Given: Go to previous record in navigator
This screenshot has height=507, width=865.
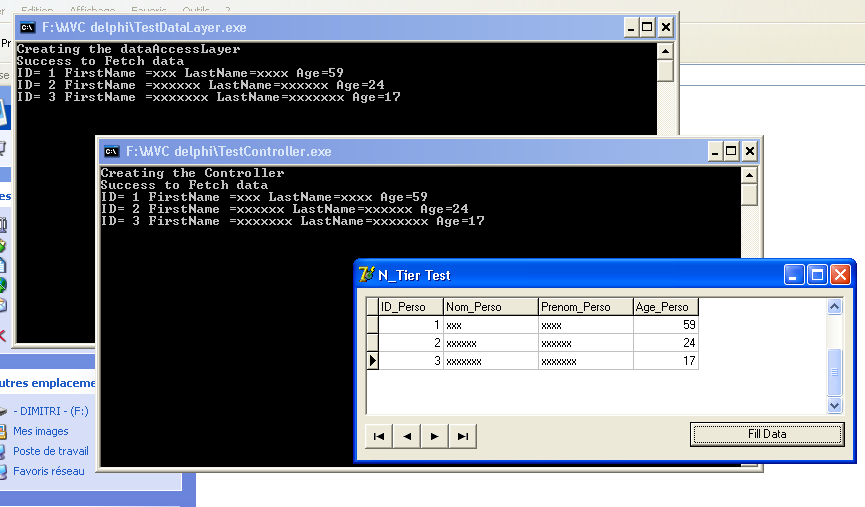Looking at the screenshot, I should (x=407, y=436).
